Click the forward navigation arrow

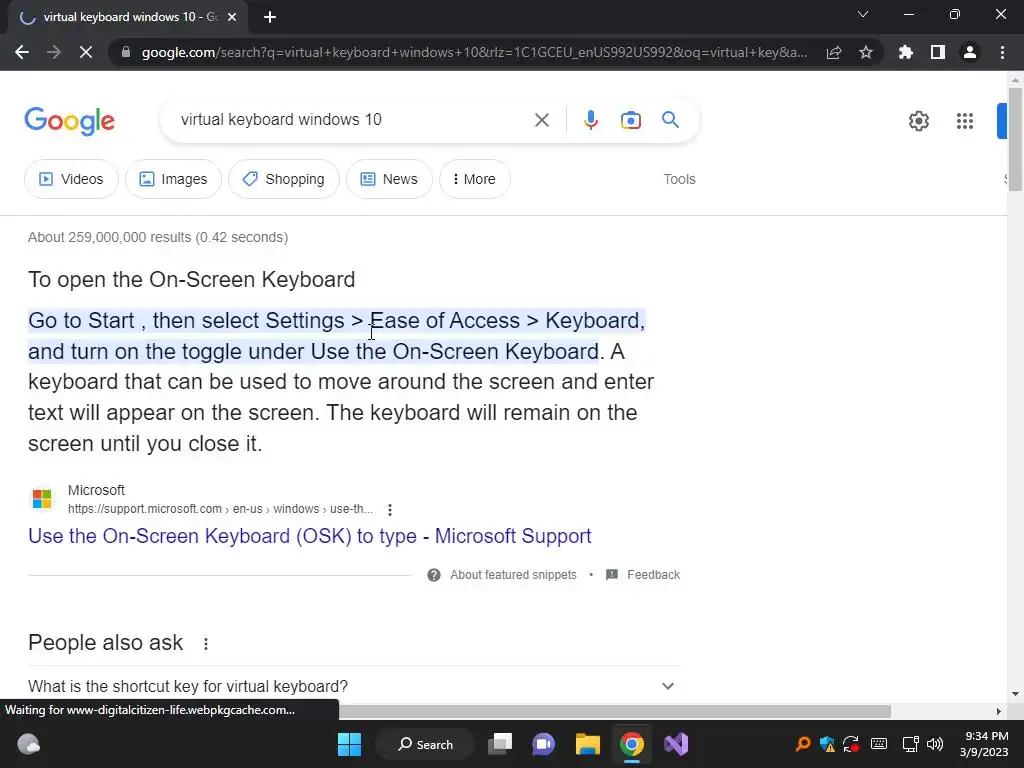pyautogui.click(x=54, y=52)
